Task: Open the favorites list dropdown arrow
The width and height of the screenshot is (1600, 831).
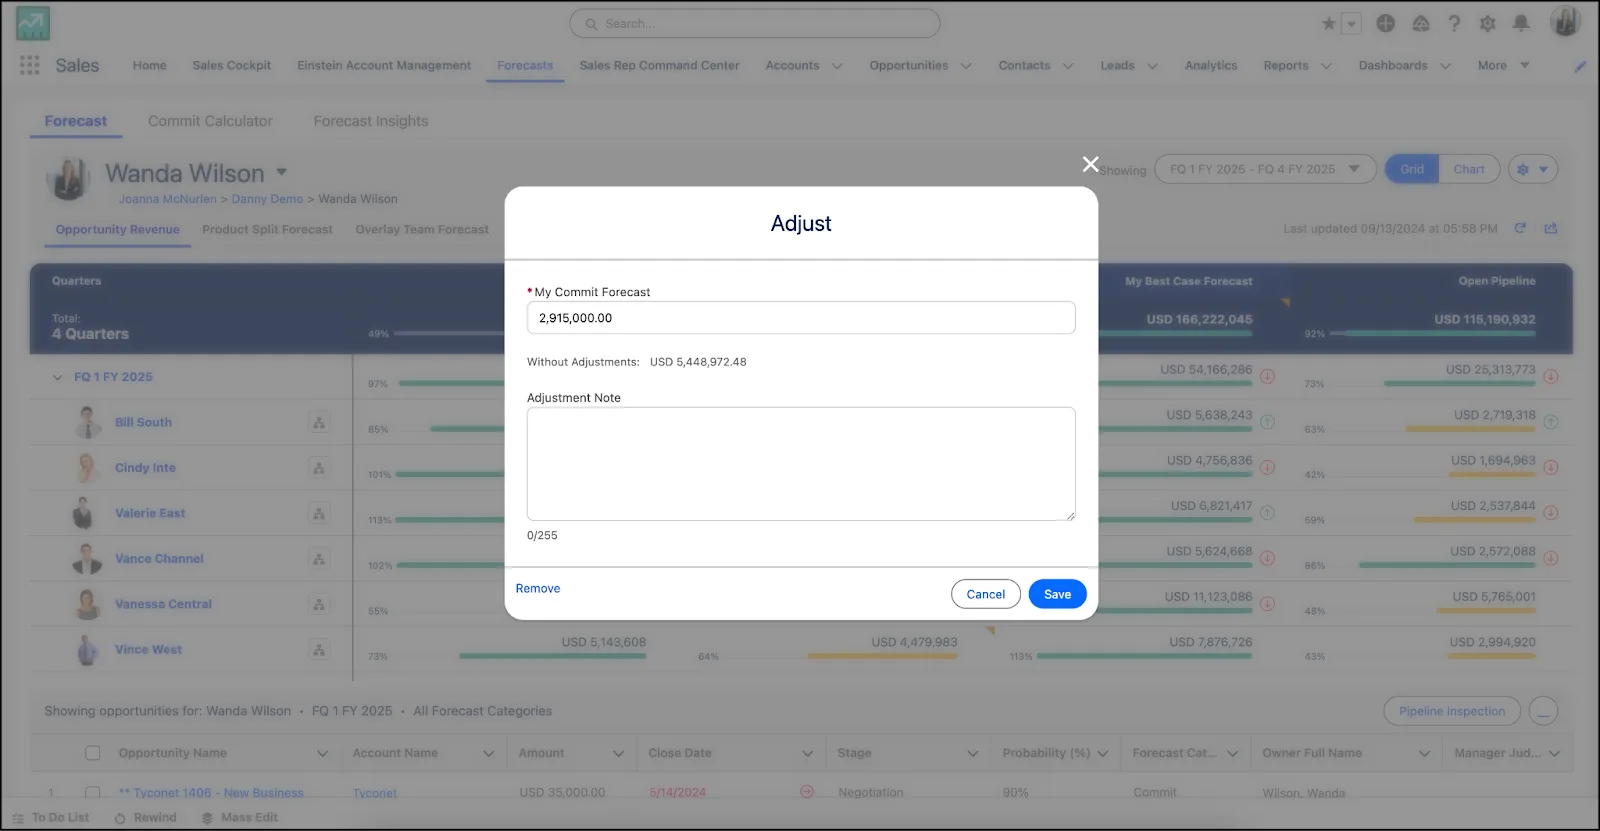Action: point(1351,23)
